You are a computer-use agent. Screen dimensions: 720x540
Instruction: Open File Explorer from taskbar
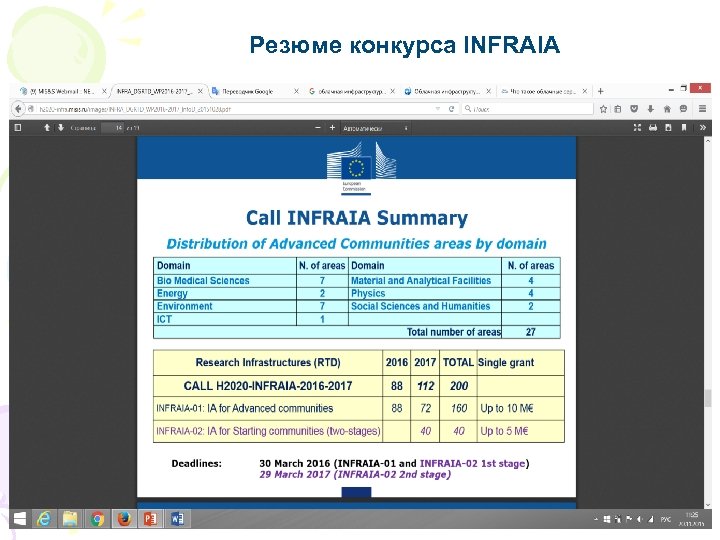coord(70,519)
